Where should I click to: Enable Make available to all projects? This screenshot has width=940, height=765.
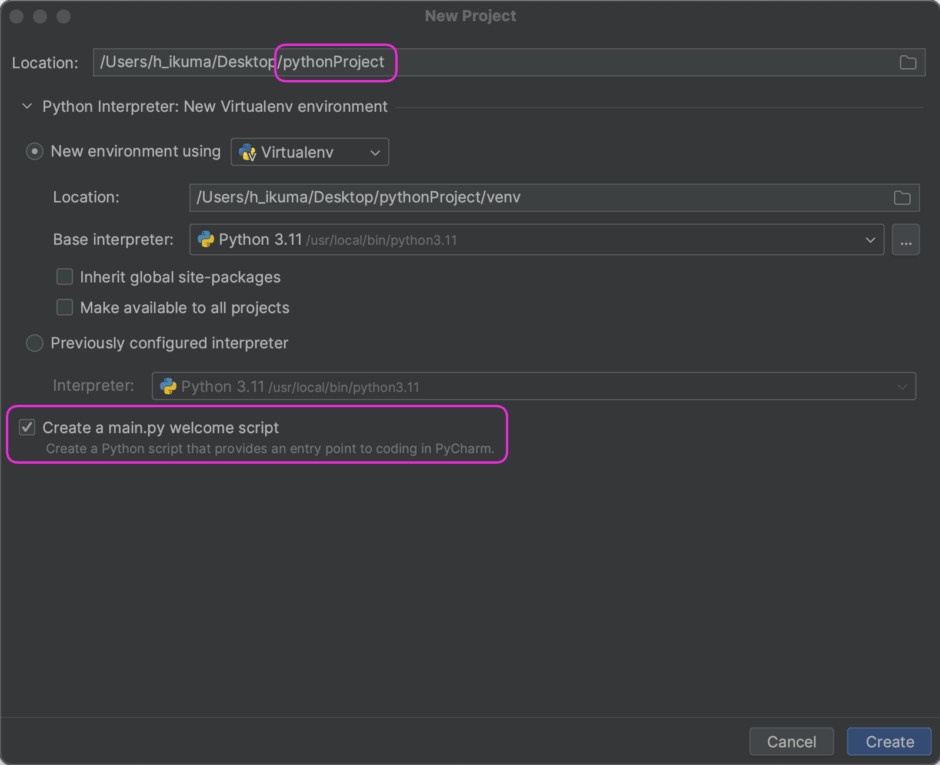pyautogui.click(x=65, y=307)
